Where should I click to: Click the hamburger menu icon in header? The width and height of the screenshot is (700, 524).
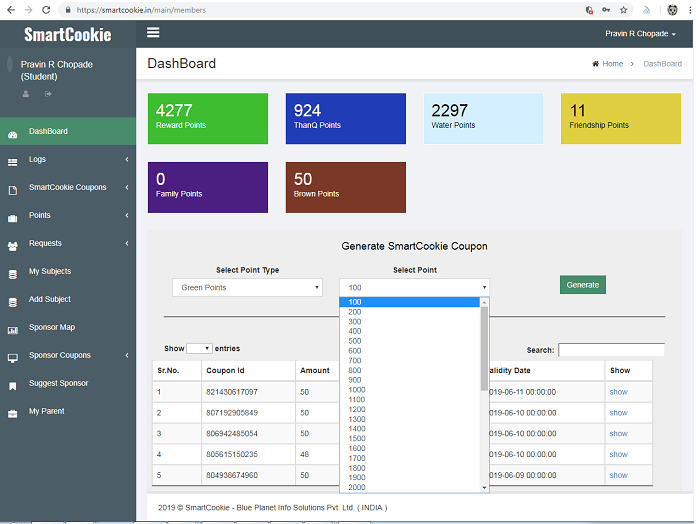click(153, 32)
